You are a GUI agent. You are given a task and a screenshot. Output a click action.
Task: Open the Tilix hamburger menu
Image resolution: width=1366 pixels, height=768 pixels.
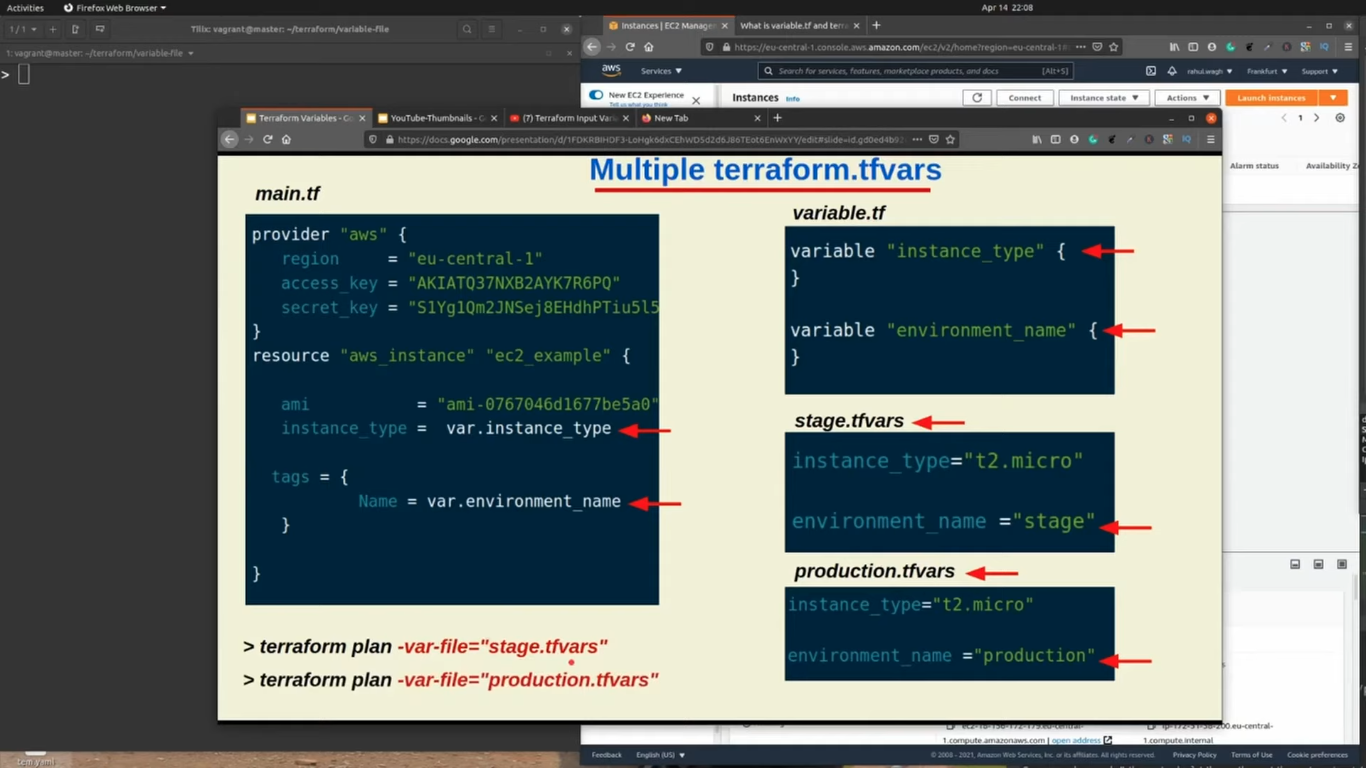coord(492,30)
